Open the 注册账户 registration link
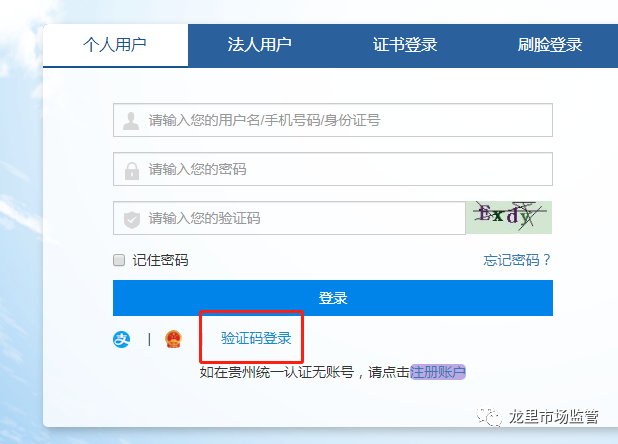The image size is (618, 444). point(438,372)
